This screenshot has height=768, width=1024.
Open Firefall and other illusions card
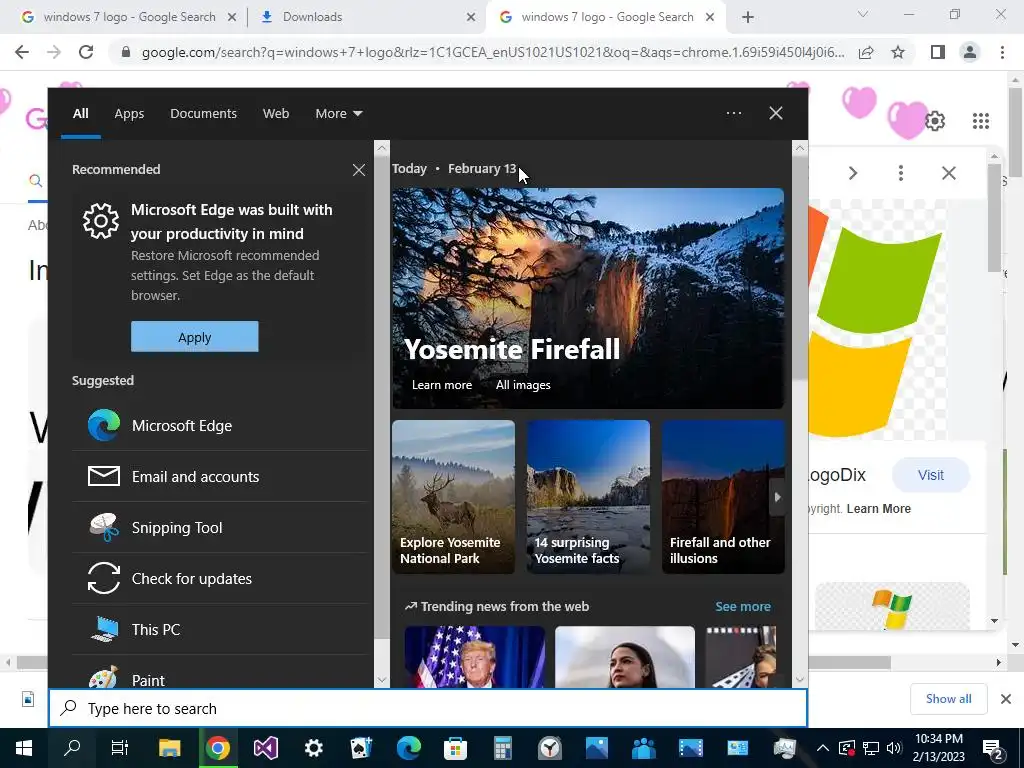pos(723,497)
